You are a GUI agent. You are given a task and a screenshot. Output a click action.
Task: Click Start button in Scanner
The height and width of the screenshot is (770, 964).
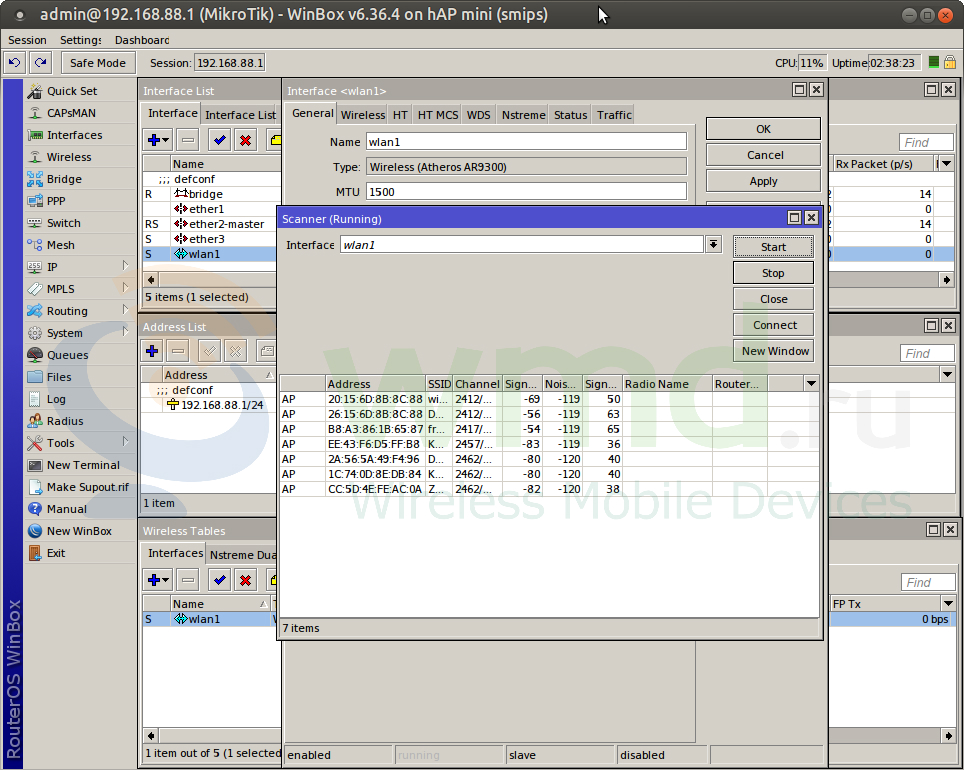(x=773, y=247)
